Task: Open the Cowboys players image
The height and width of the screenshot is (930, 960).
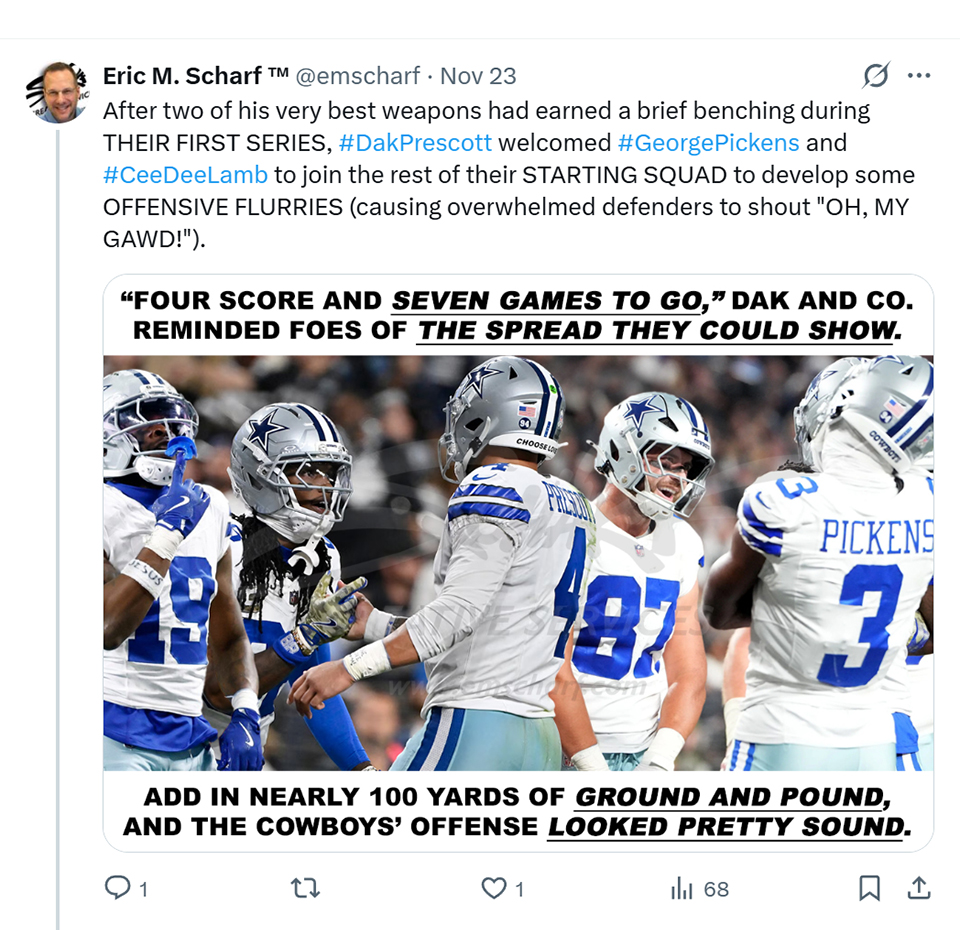Action: click(518, 562)
